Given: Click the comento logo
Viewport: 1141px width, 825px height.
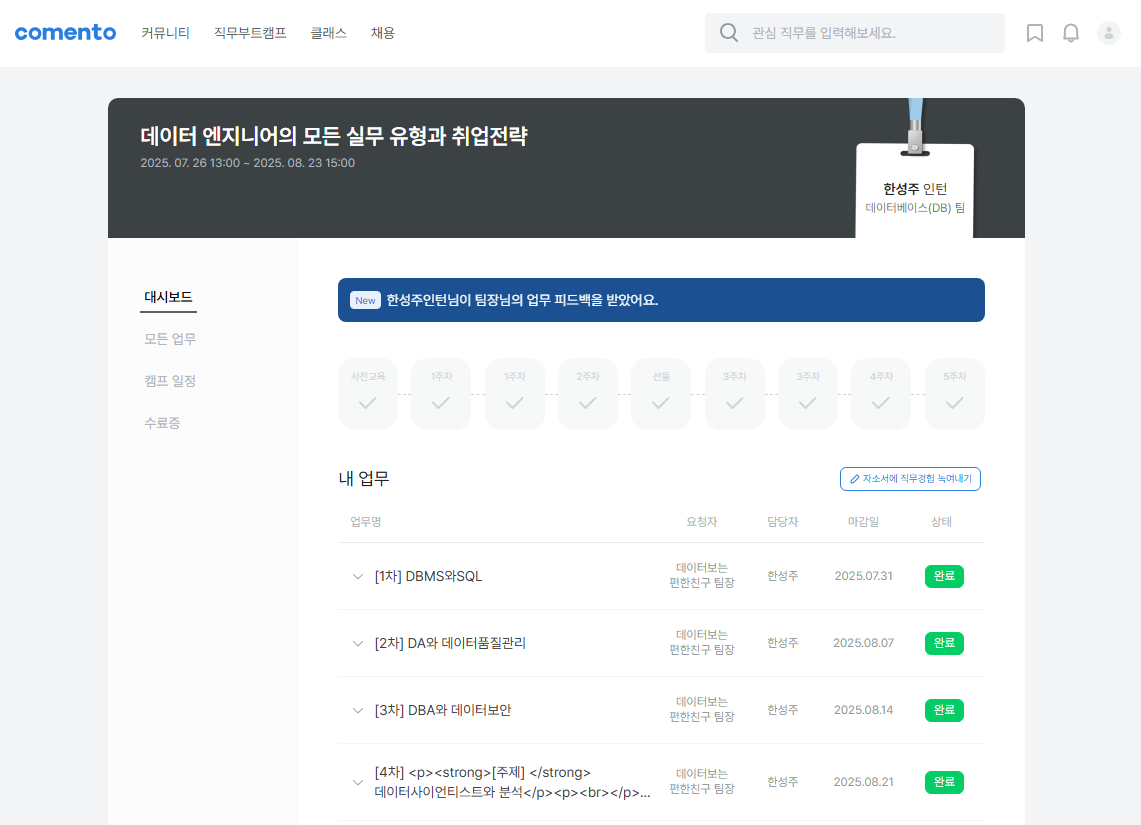Looking at the screenshot, I should (65, 33).
